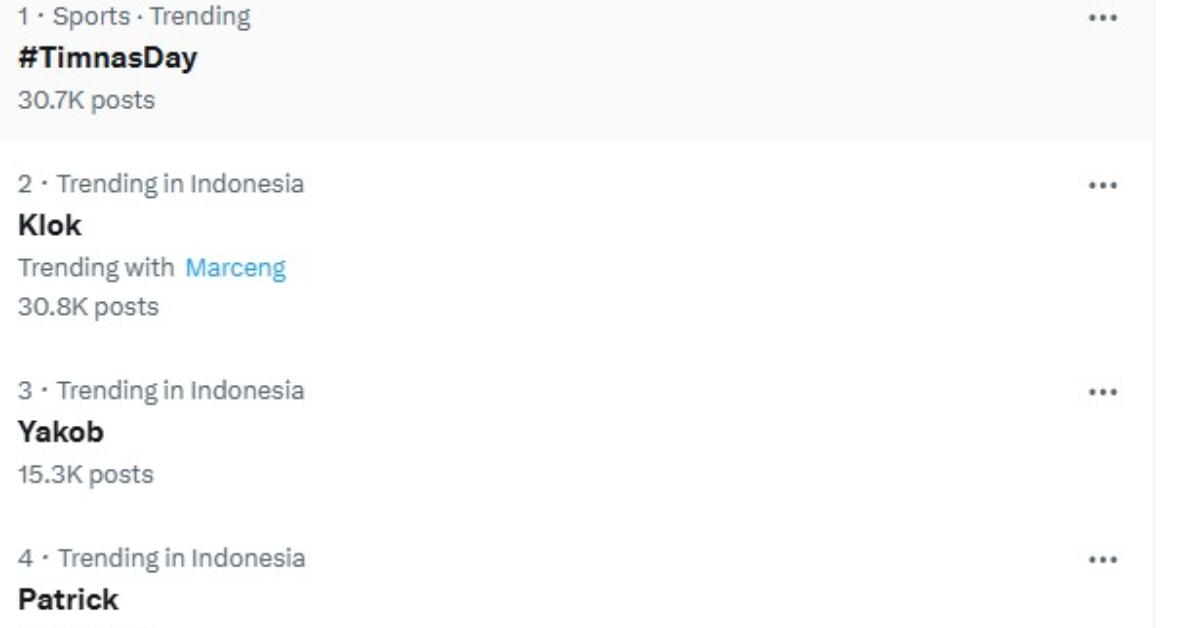
Task: Click the 15.3K posts count
Action: [x=86, y=474]
